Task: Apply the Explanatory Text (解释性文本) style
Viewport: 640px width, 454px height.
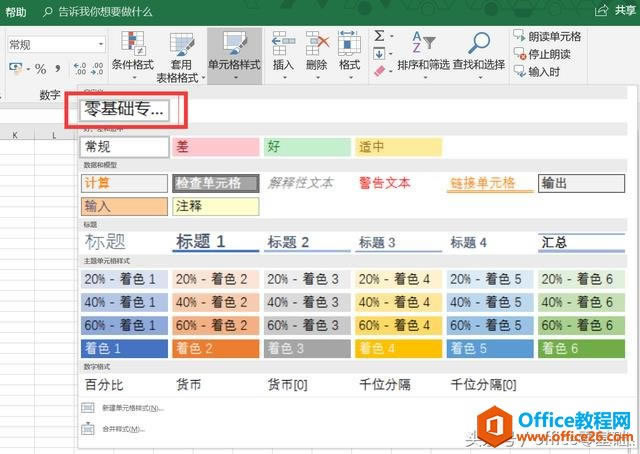Action: 307,183
